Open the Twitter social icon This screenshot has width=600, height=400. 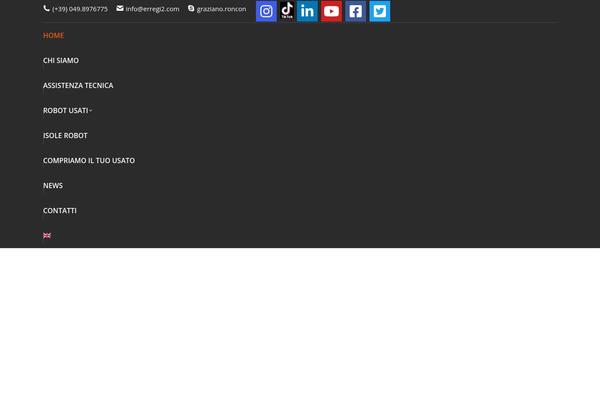tap(380, 11)
